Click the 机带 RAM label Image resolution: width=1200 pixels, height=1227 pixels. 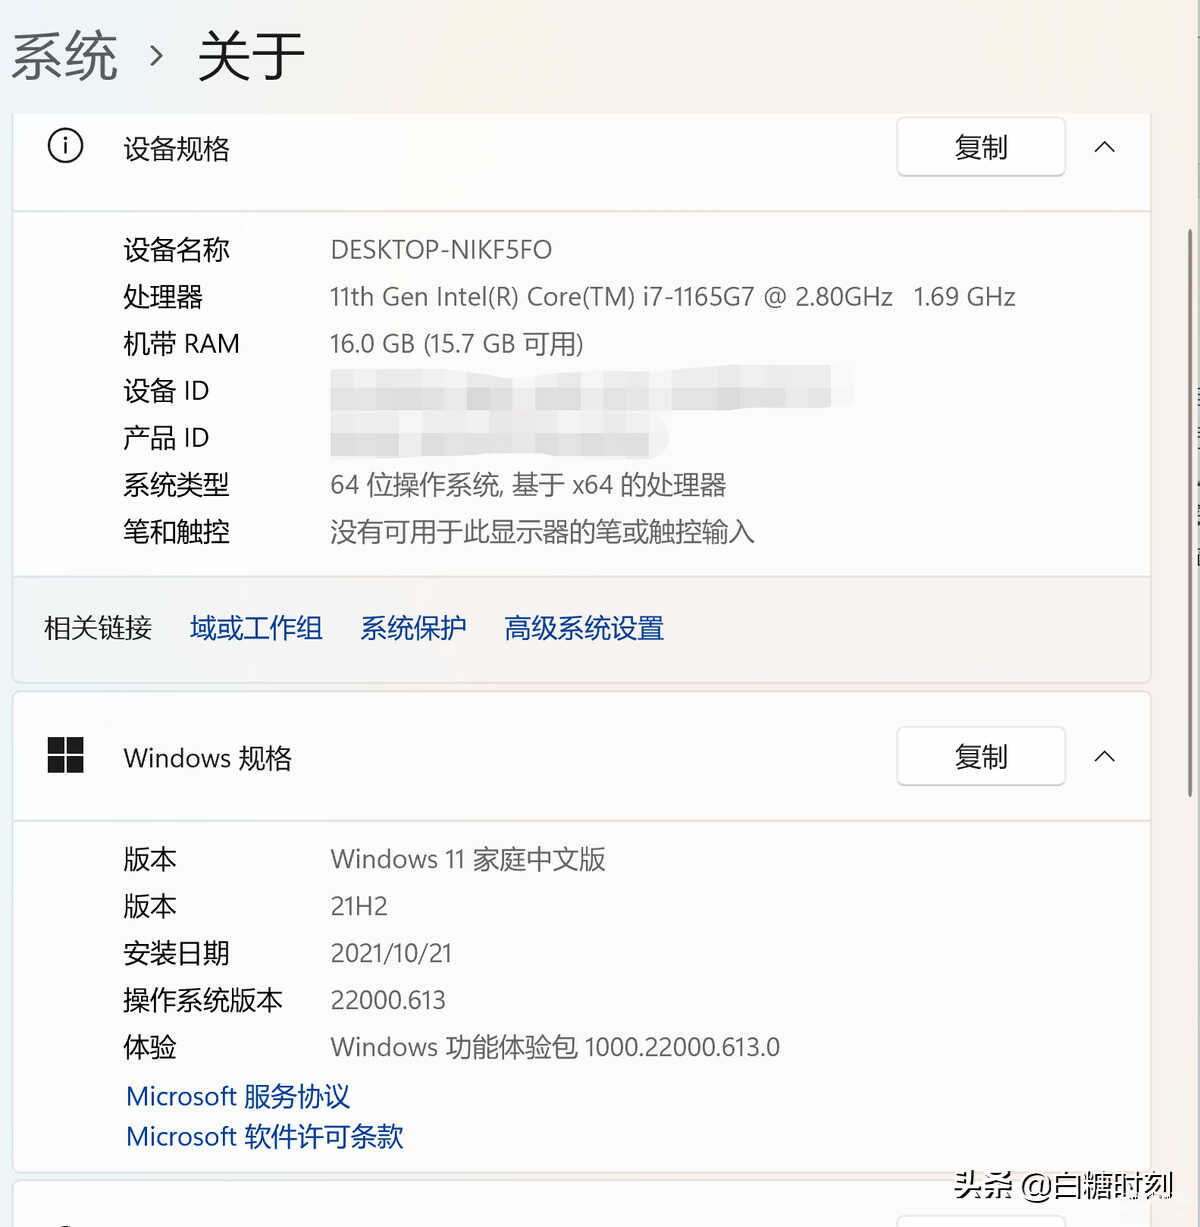pyautogui.click(x=181, y=344)
